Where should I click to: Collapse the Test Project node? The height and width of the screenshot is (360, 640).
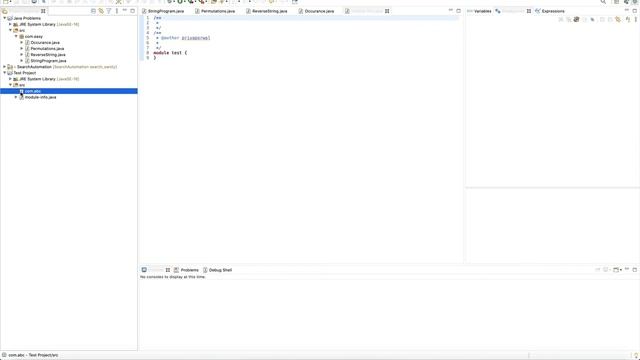tap(4, 73)
